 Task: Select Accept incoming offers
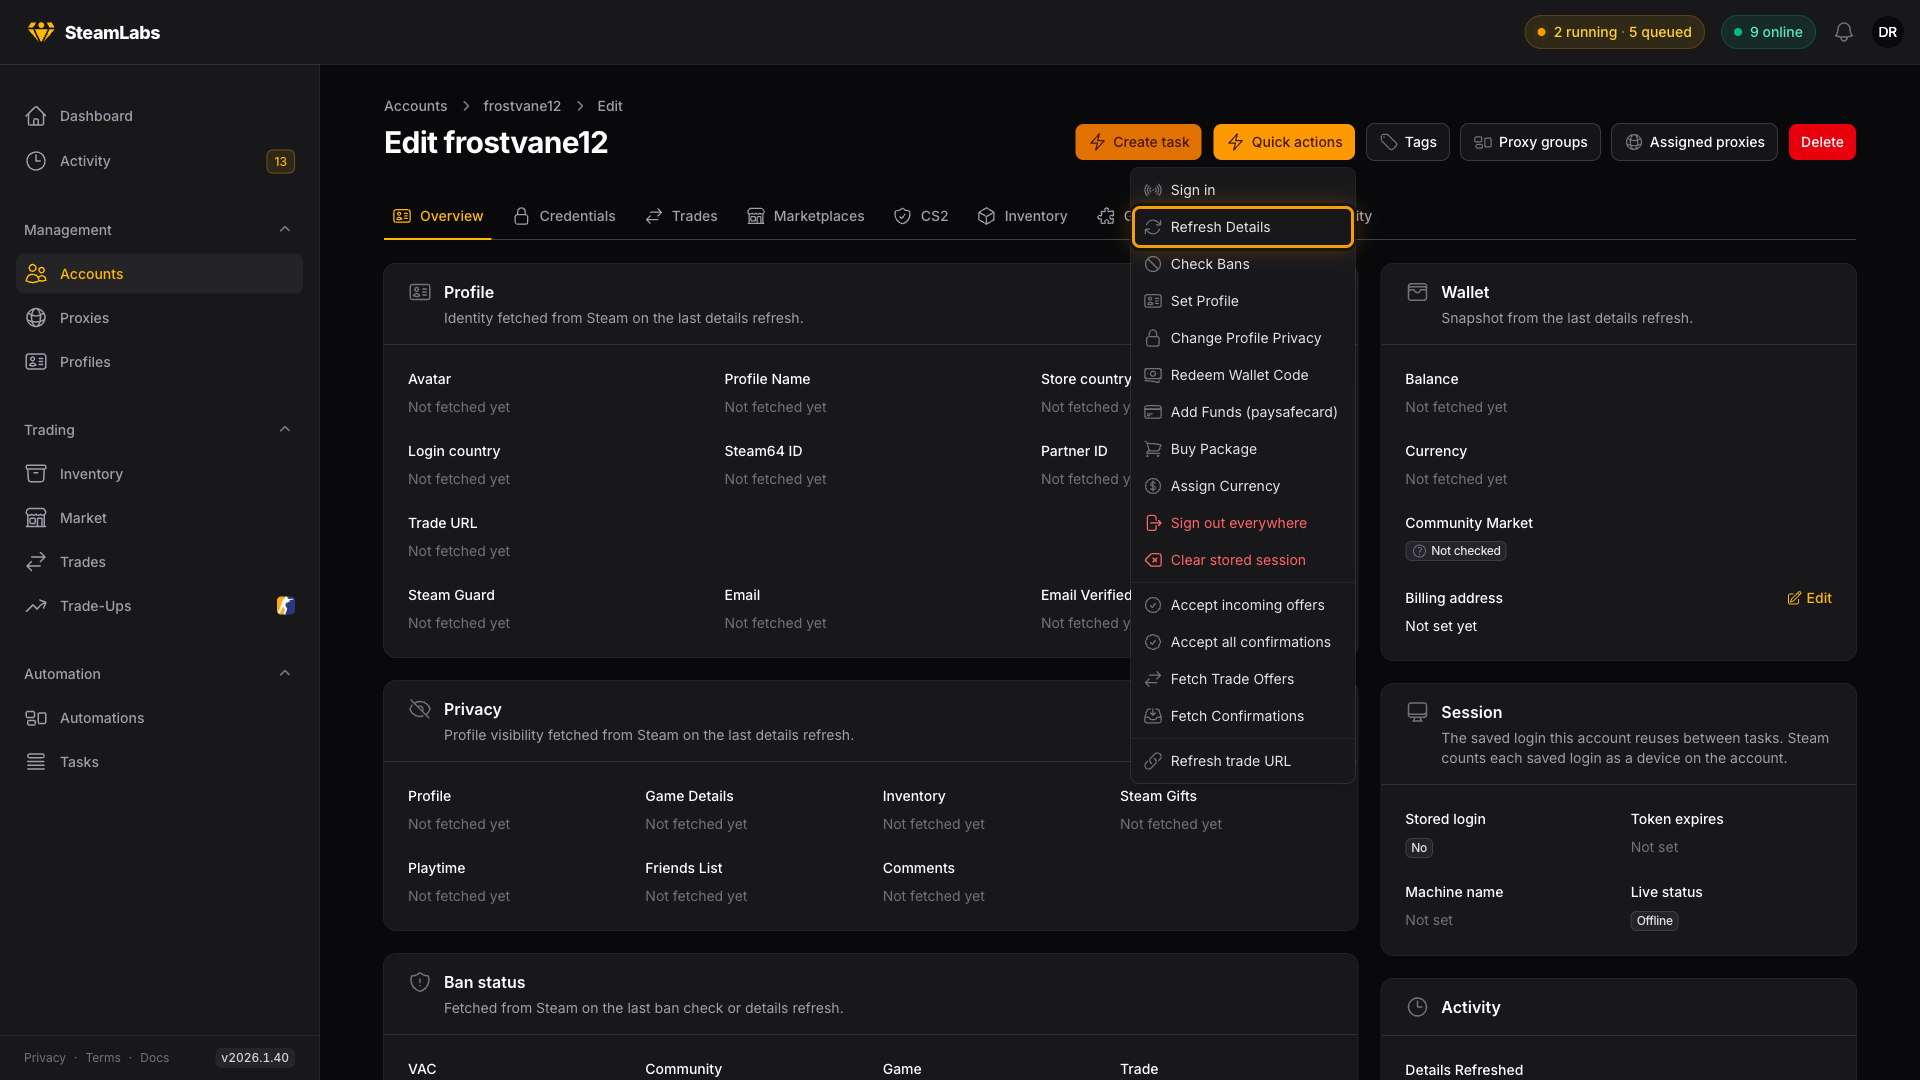click(x=1243, y=605)
